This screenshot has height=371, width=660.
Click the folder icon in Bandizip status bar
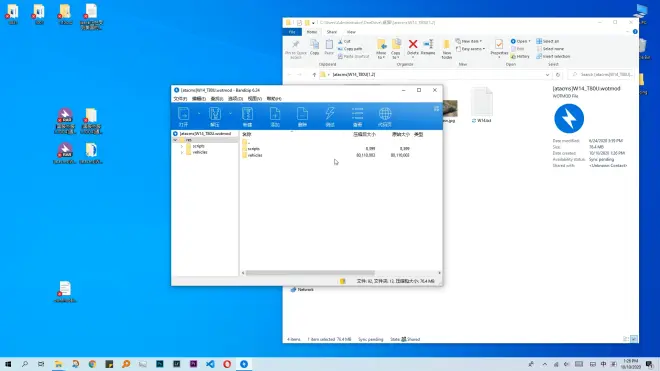pyautogui.click(x=343, y=281)
